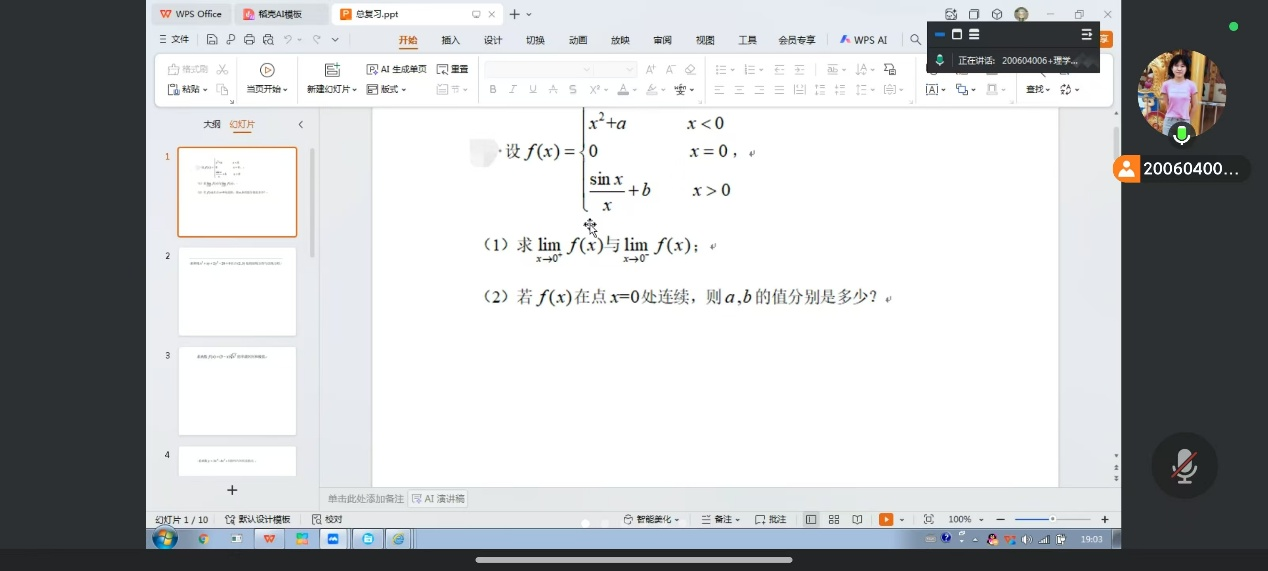This screenshot has height=571, width=1268.
Task: Switch to slide sorter view icon
Action: [834, 520]
